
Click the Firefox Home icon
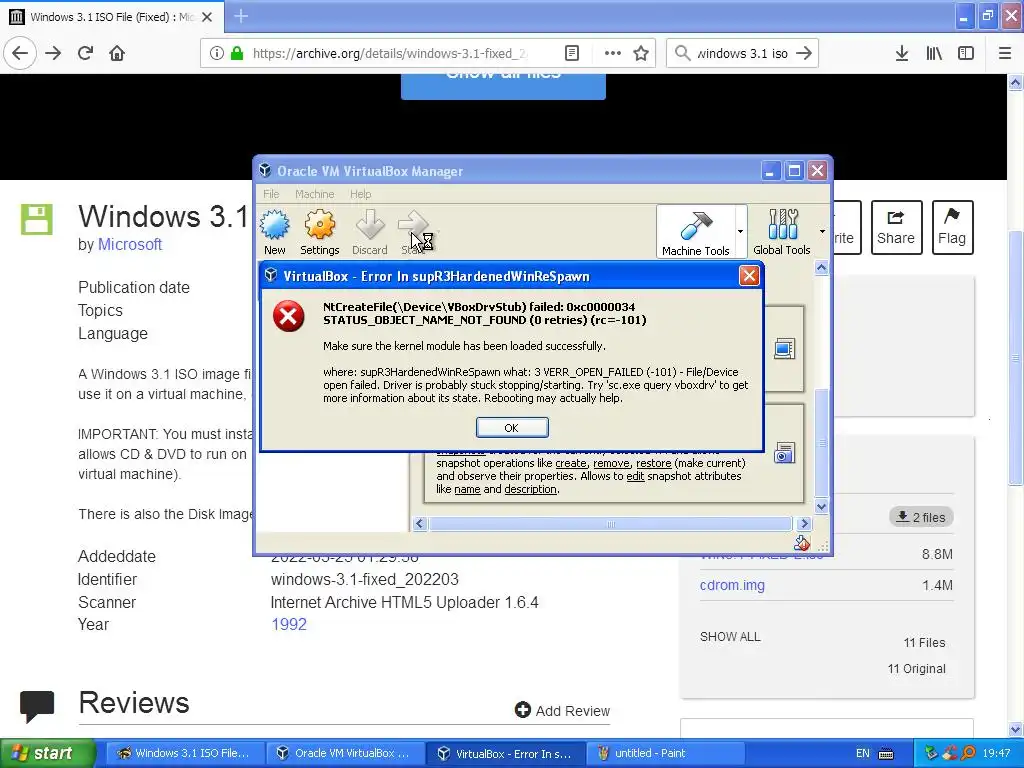[117, 53]
